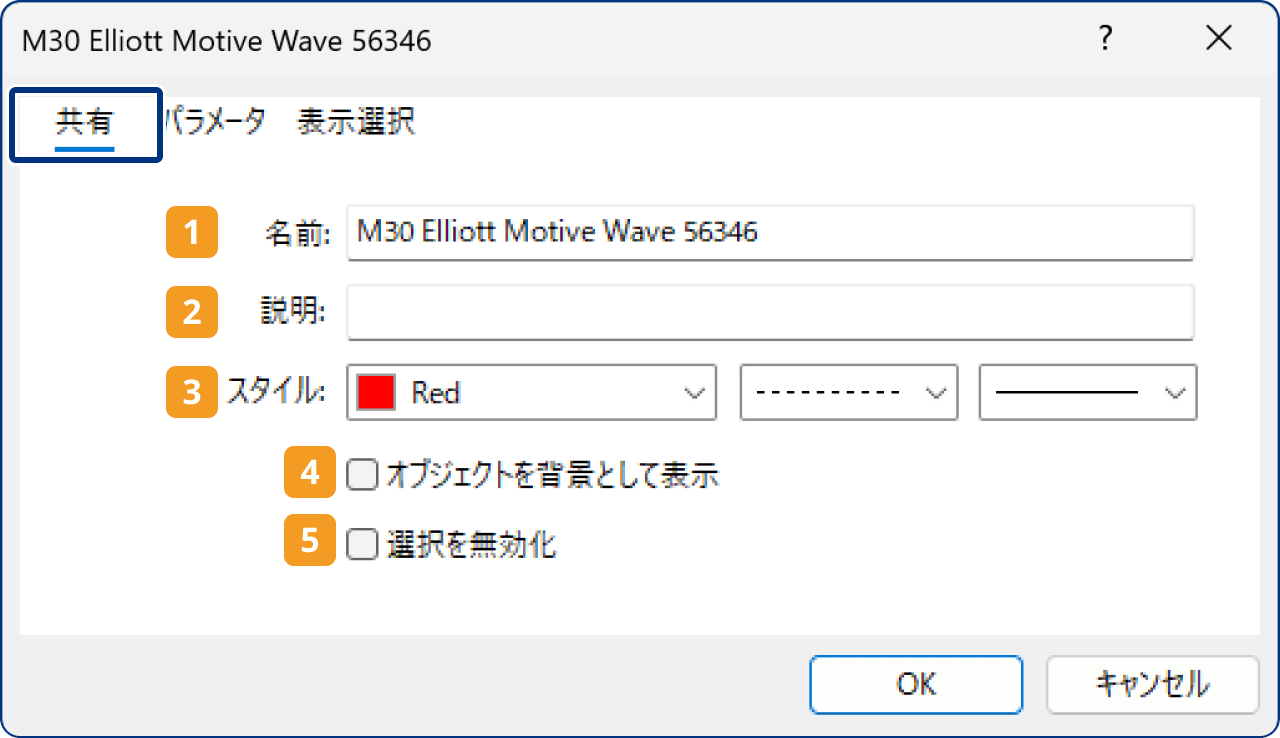Toggle 選択を無効化 checkbox

pyautogui.click(x=361, y=545)
